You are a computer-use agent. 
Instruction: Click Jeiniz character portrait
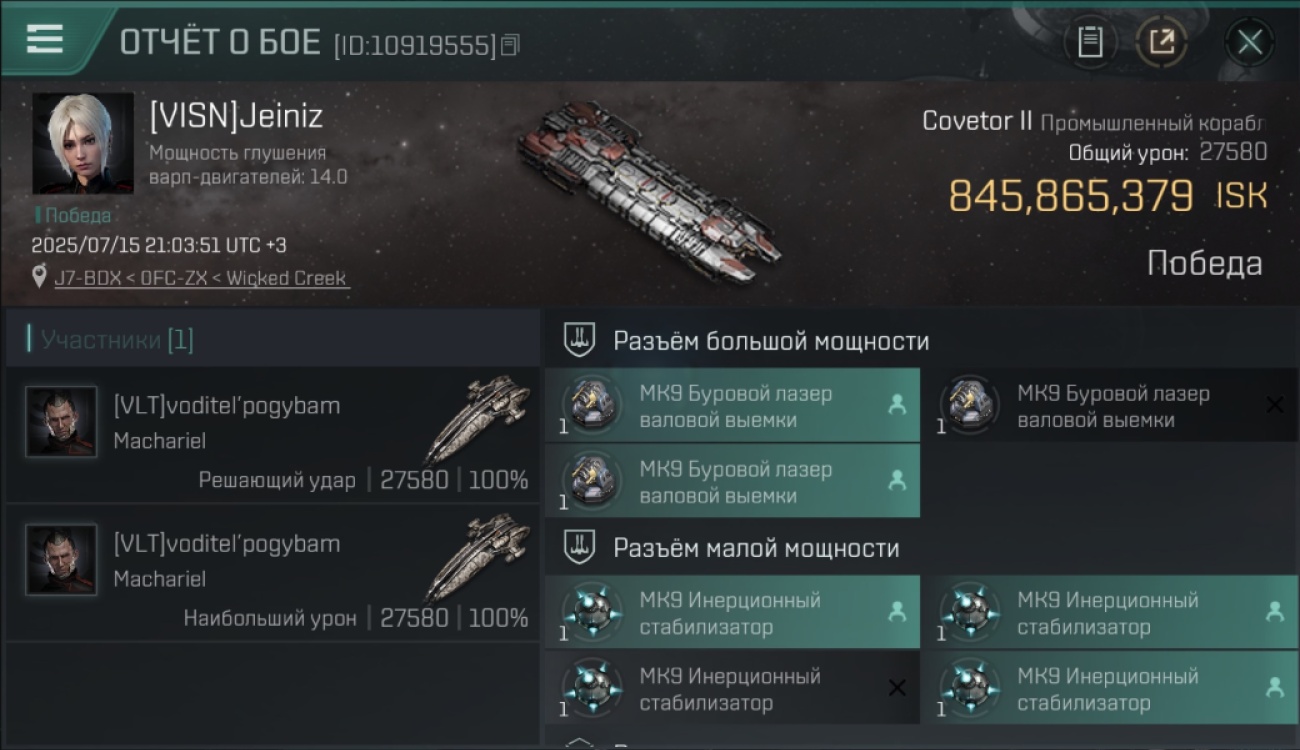[x=83, y=143]
